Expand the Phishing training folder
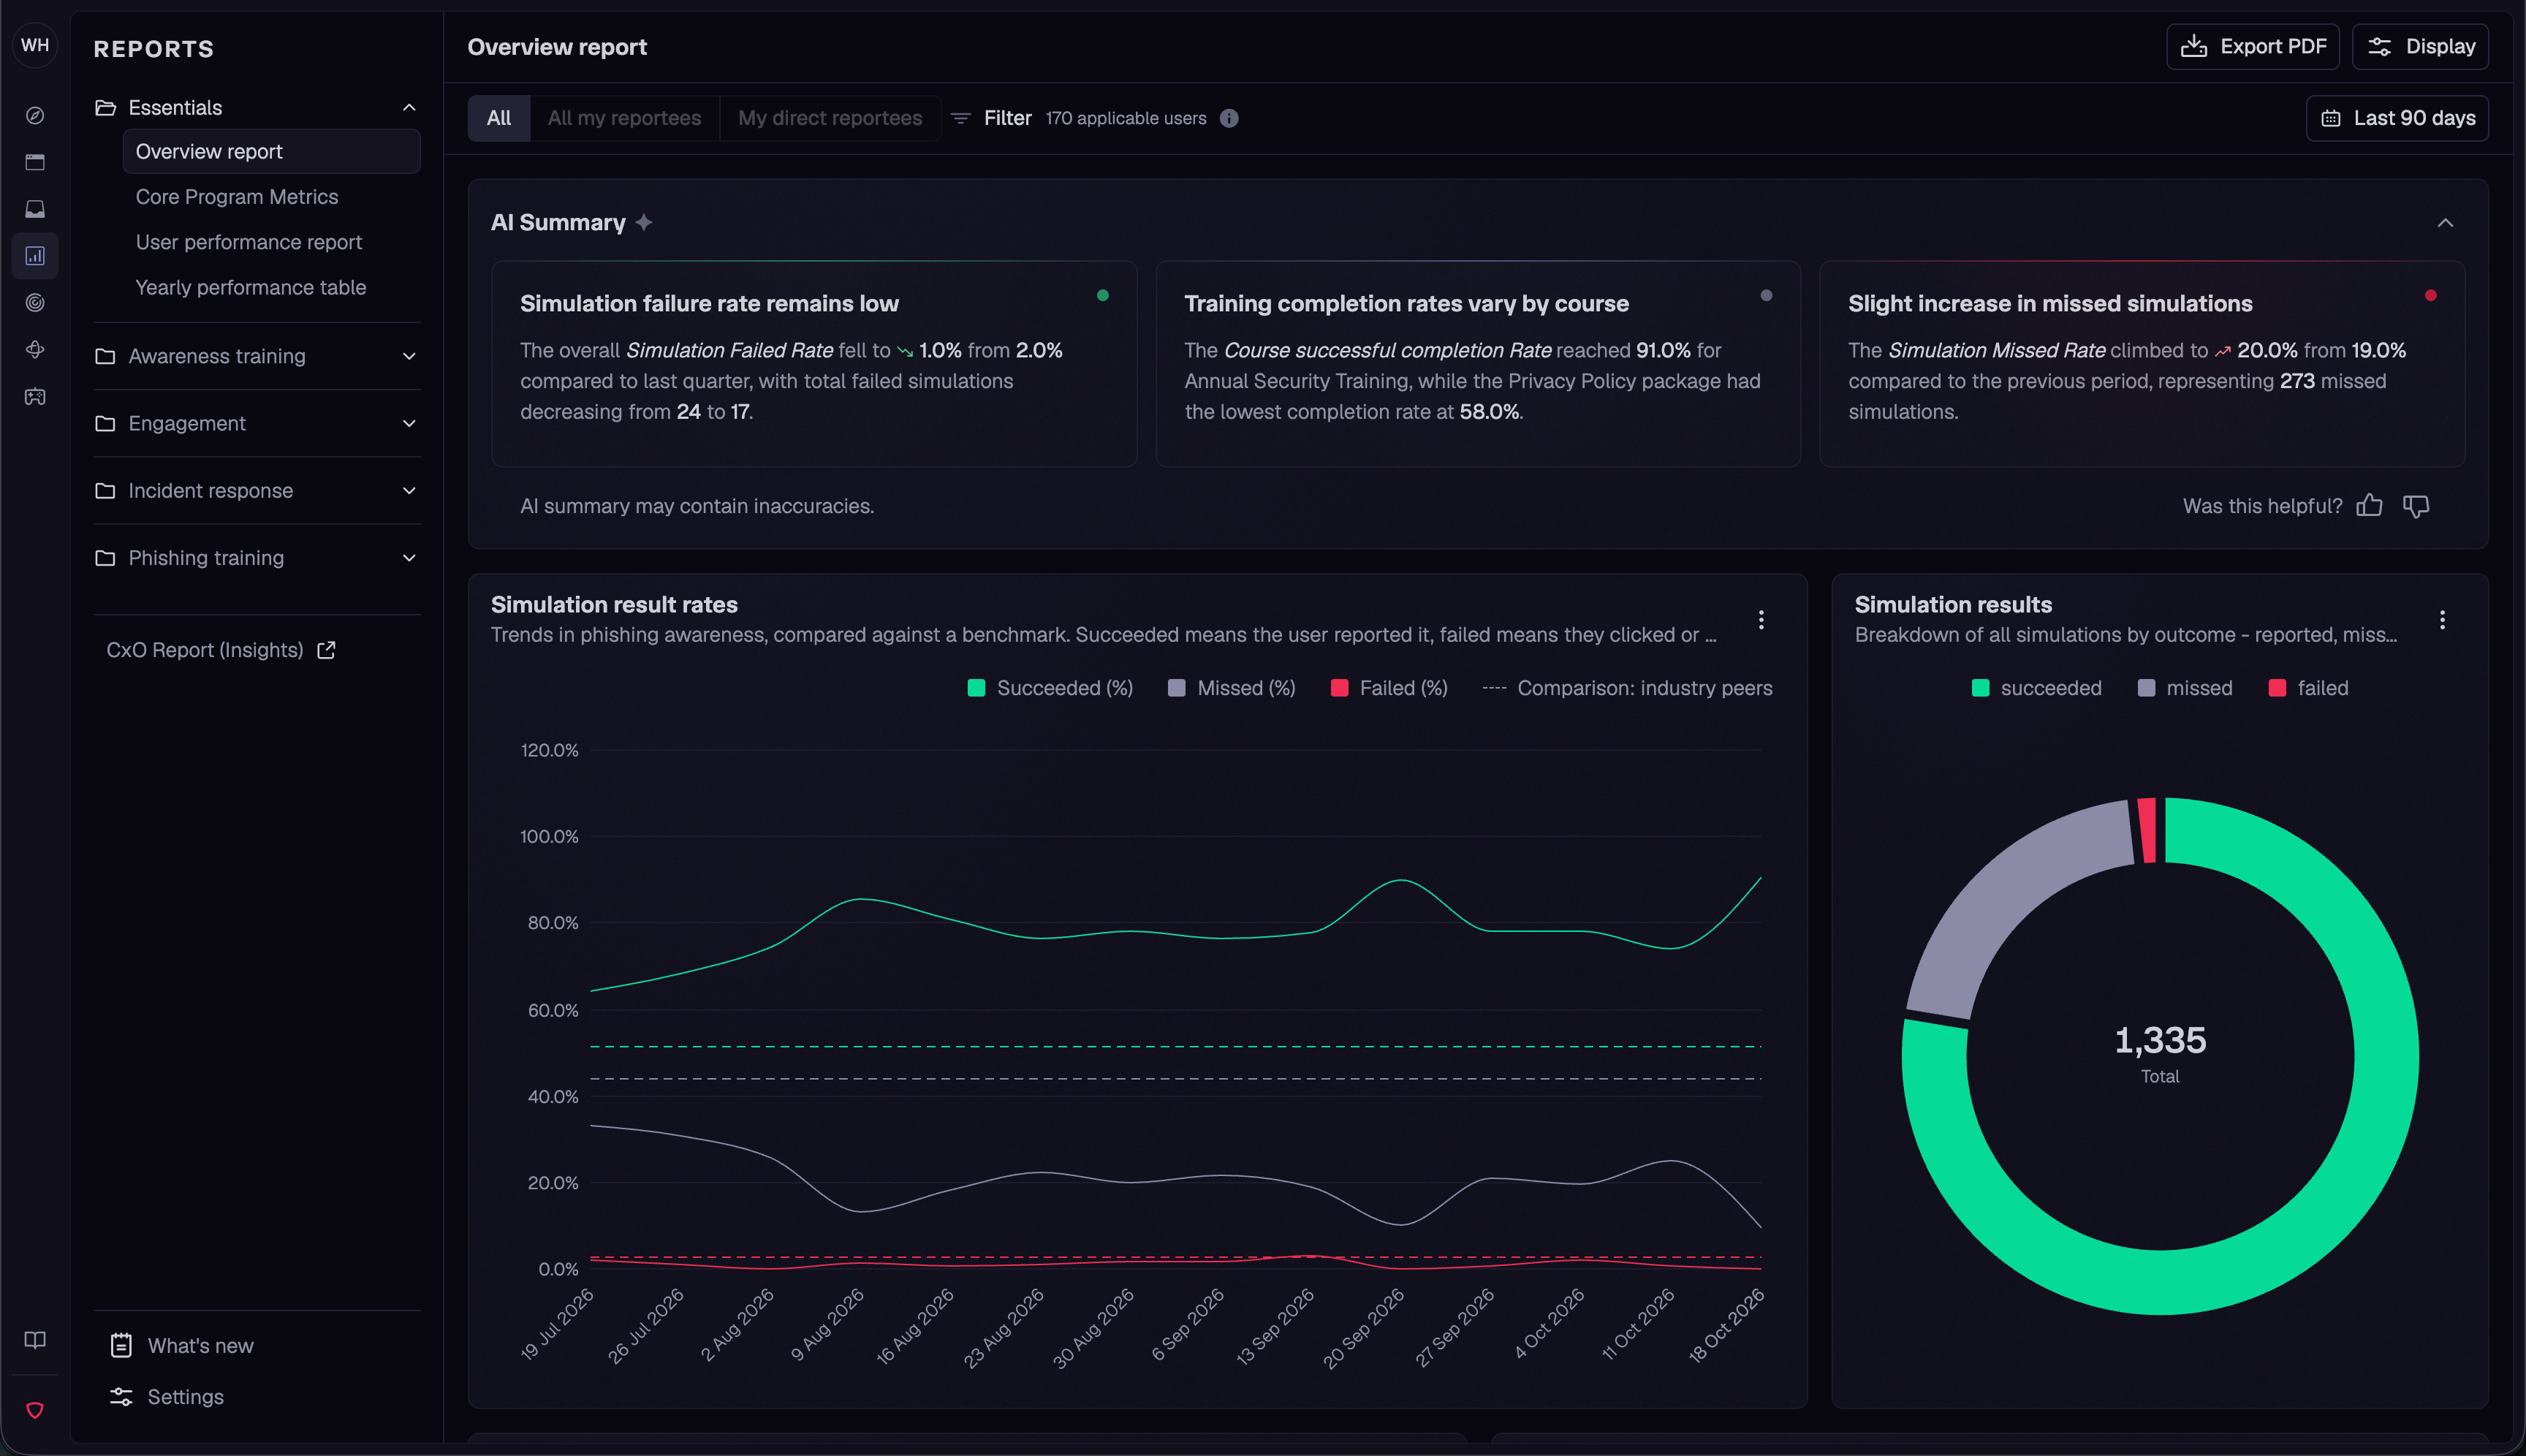The image size is (2526, 1456). pos(257,558)
